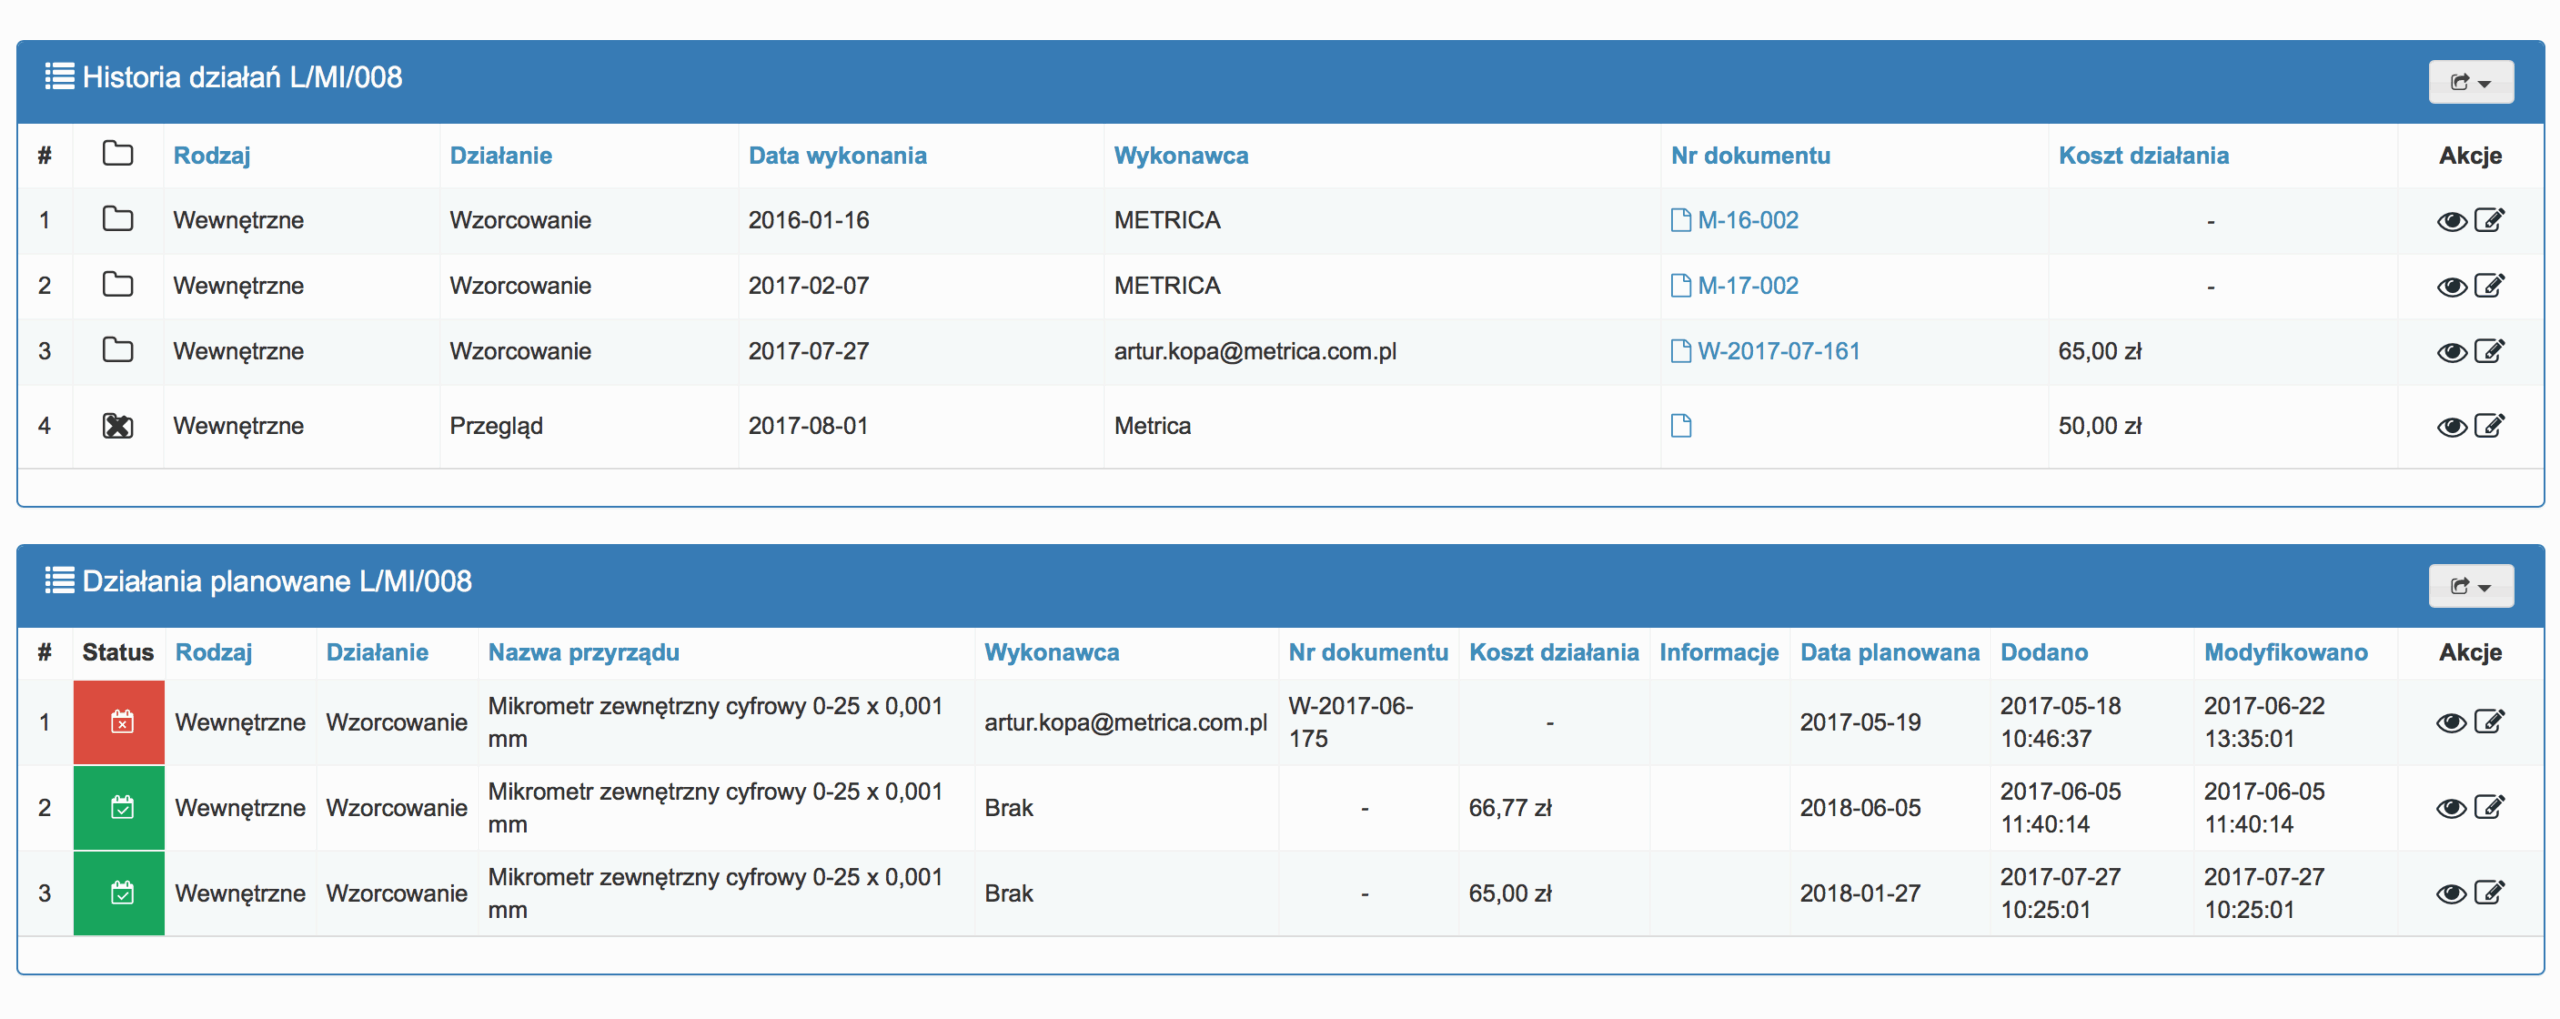Screen dimensions: 2560x1019
Task: Open document link W-2017-07-161
Action: click(x=1778, y=351)
